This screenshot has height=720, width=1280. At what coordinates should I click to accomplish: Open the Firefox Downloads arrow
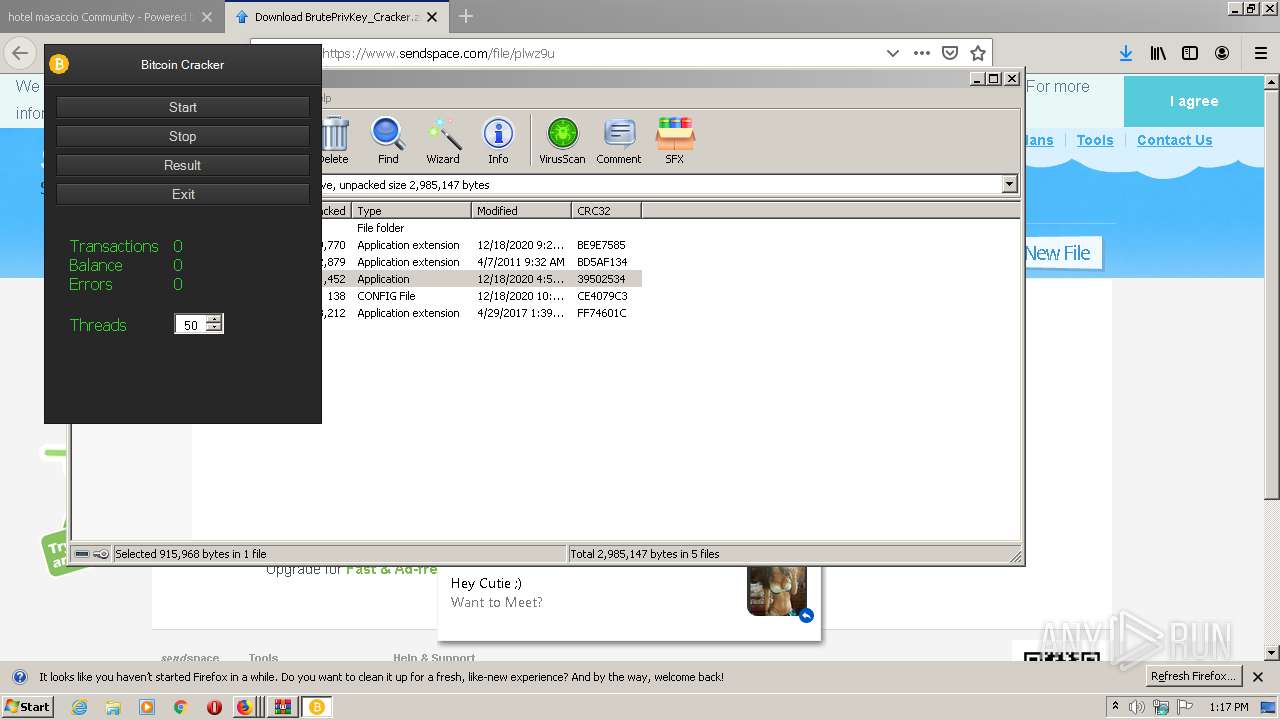click(1126, 53)
